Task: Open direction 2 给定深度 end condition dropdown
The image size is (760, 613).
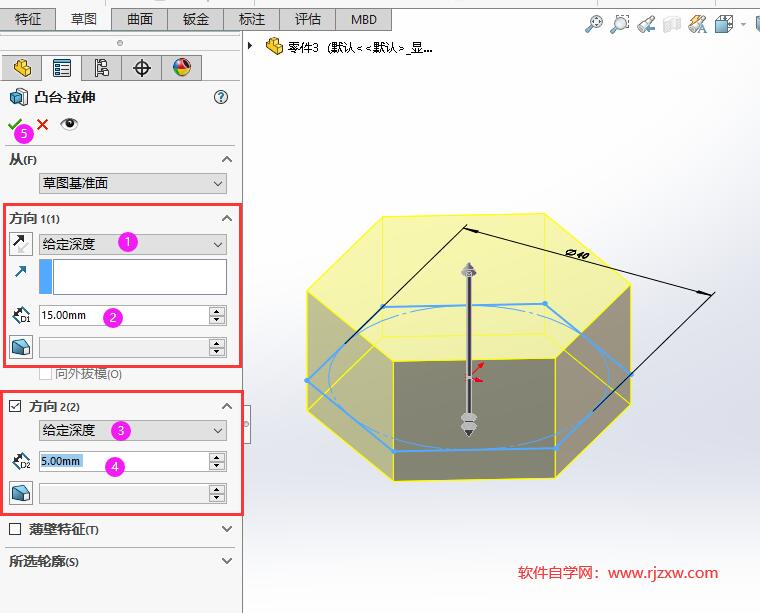Action: 133,430
